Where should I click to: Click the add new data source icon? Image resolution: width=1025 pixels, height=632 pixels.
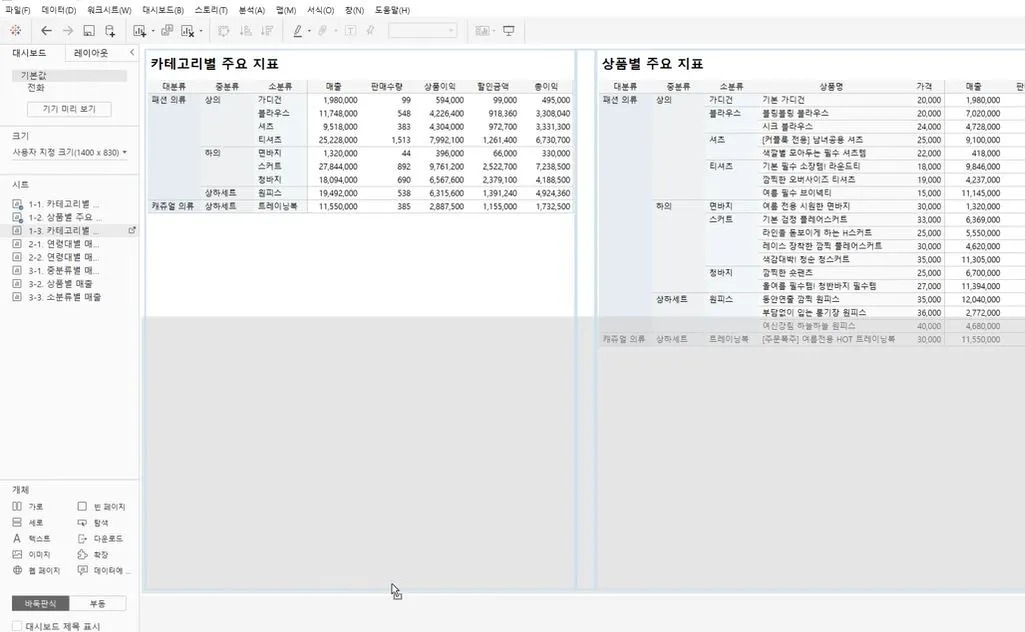(110, 31)
